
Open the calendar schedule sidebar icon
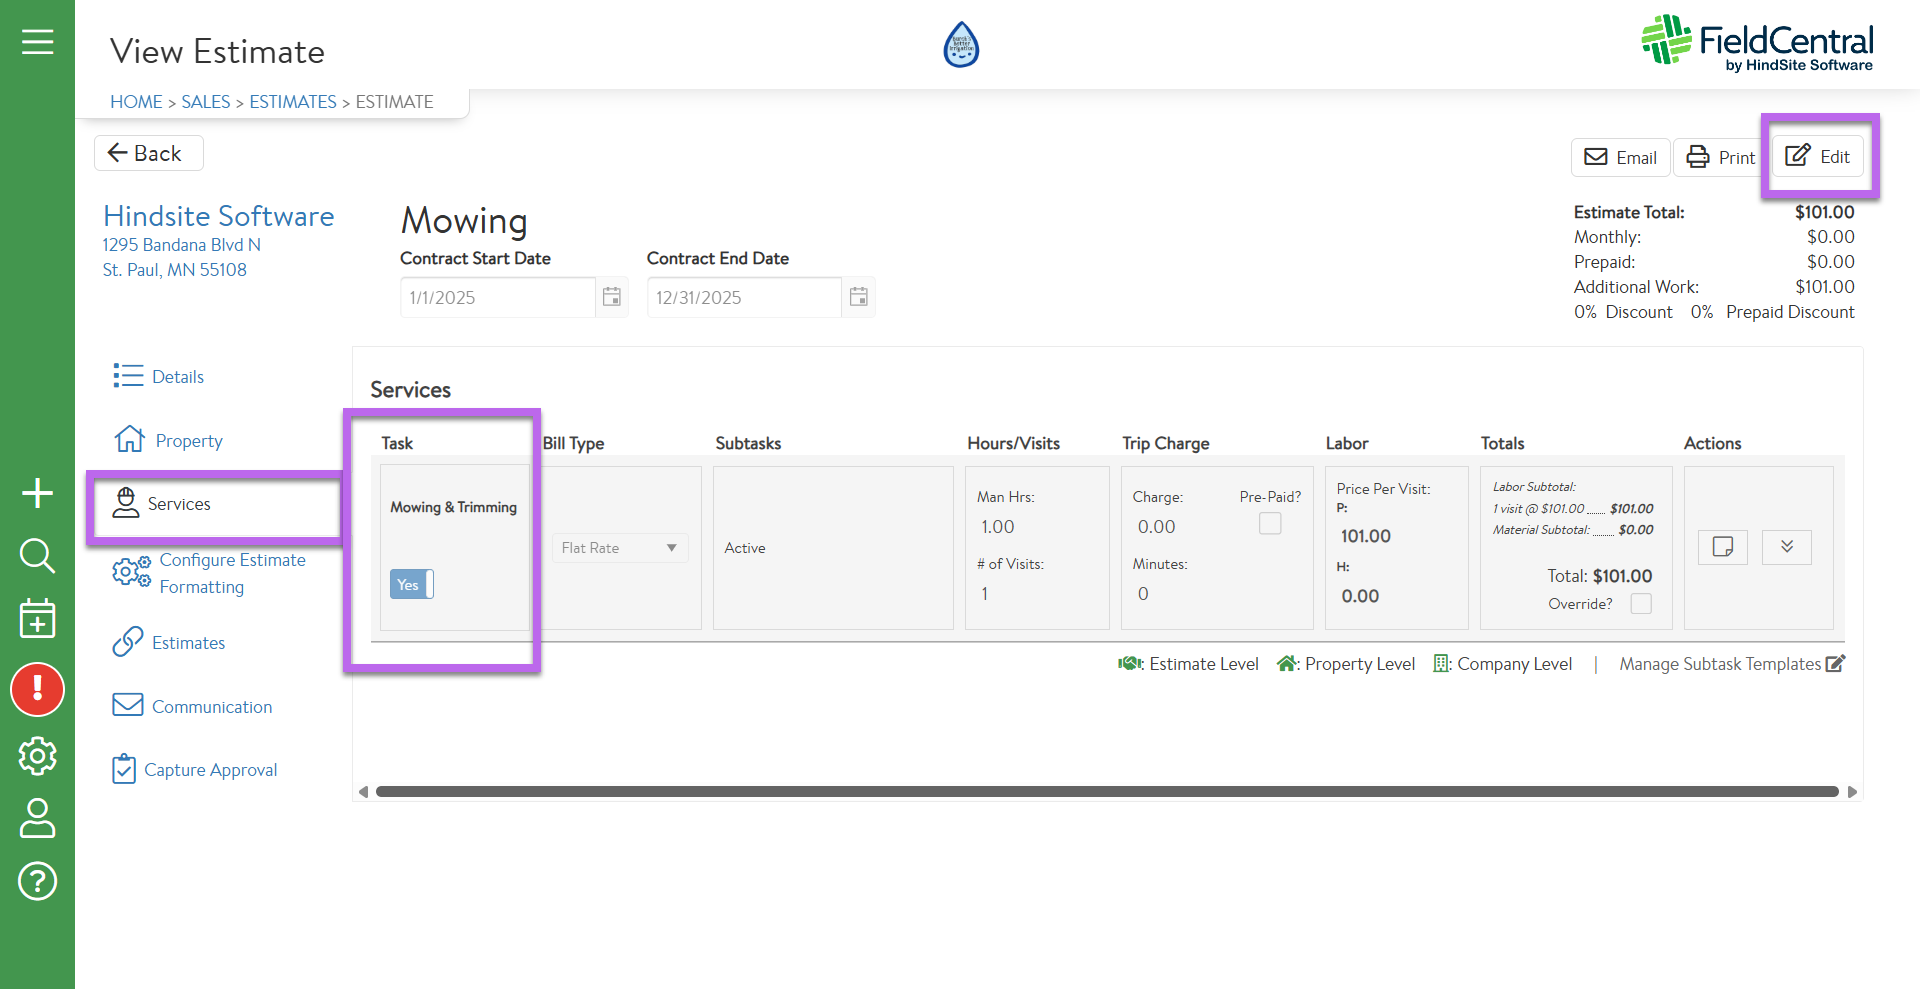pyautogui.click(x=37, y=619)
